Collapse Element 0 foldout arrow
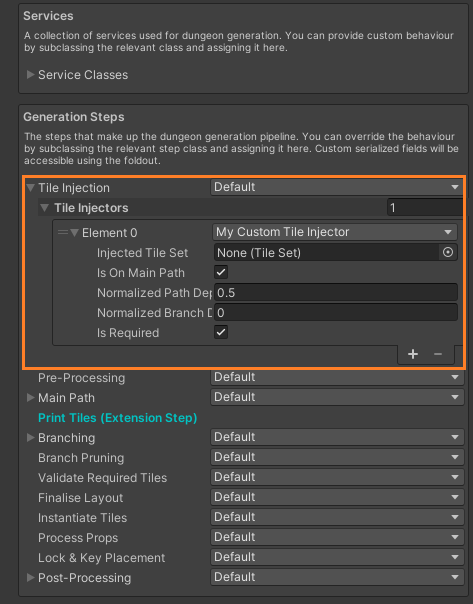The height and width of the screenshot is (604, 473). click(x=75, y=232)
